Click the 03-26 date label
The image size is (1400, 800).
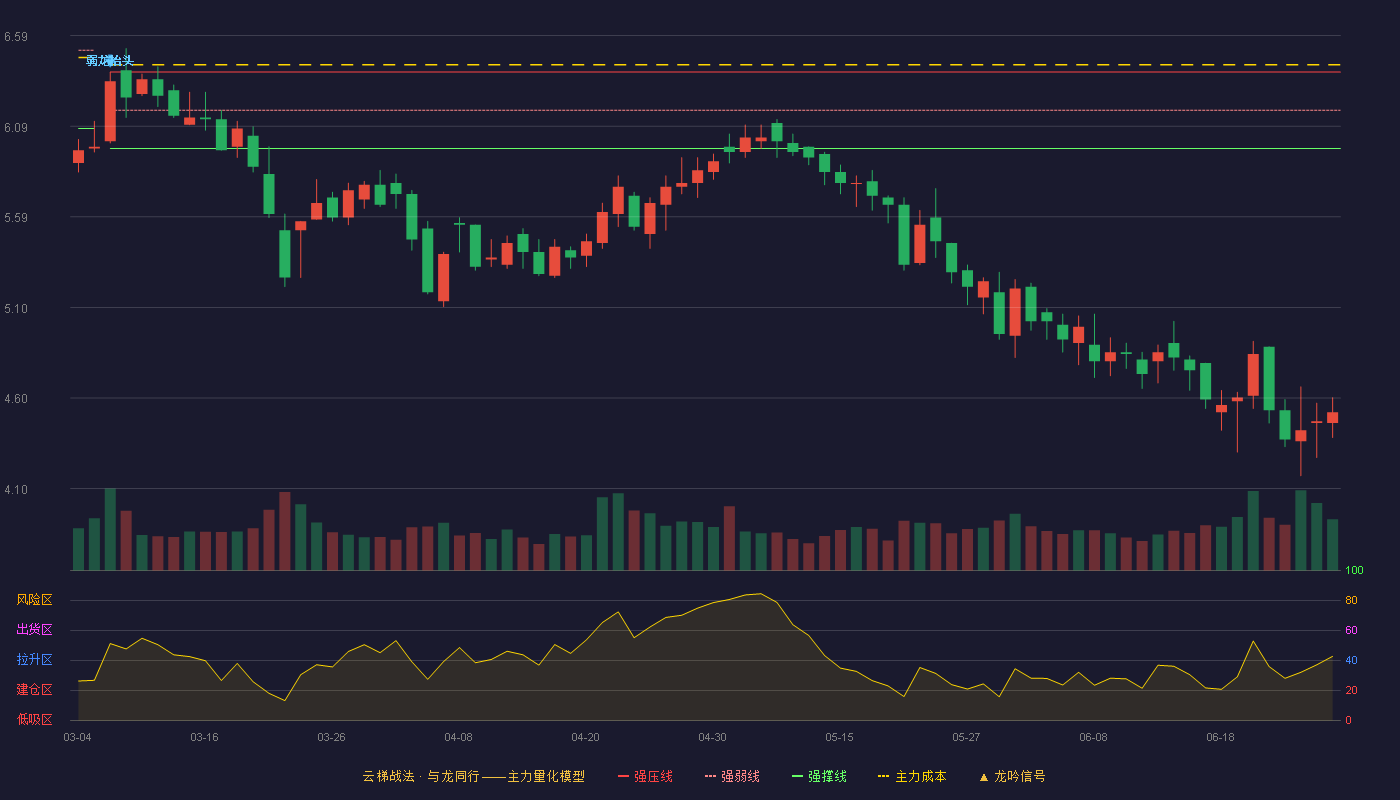[x=331, y=737]
